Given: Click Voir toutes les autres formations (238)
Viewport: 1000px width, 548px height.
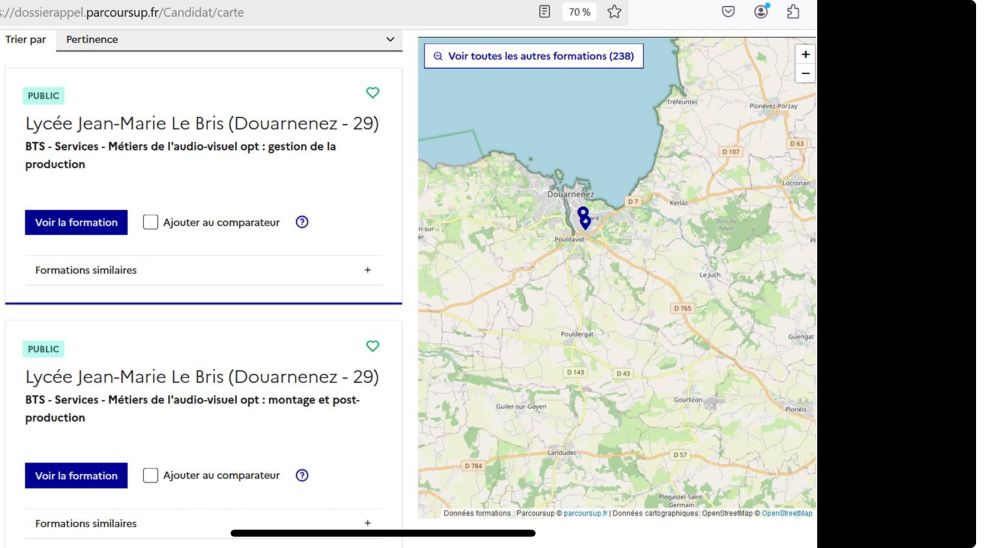Looking at the screenshot, I should [x=534, y=56].
